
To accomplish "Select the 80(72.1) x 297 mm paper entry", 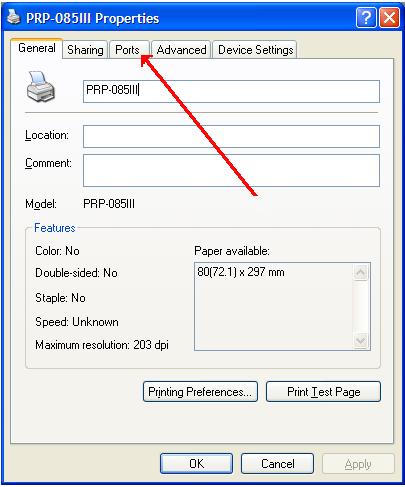I will [x=241, y=272].
